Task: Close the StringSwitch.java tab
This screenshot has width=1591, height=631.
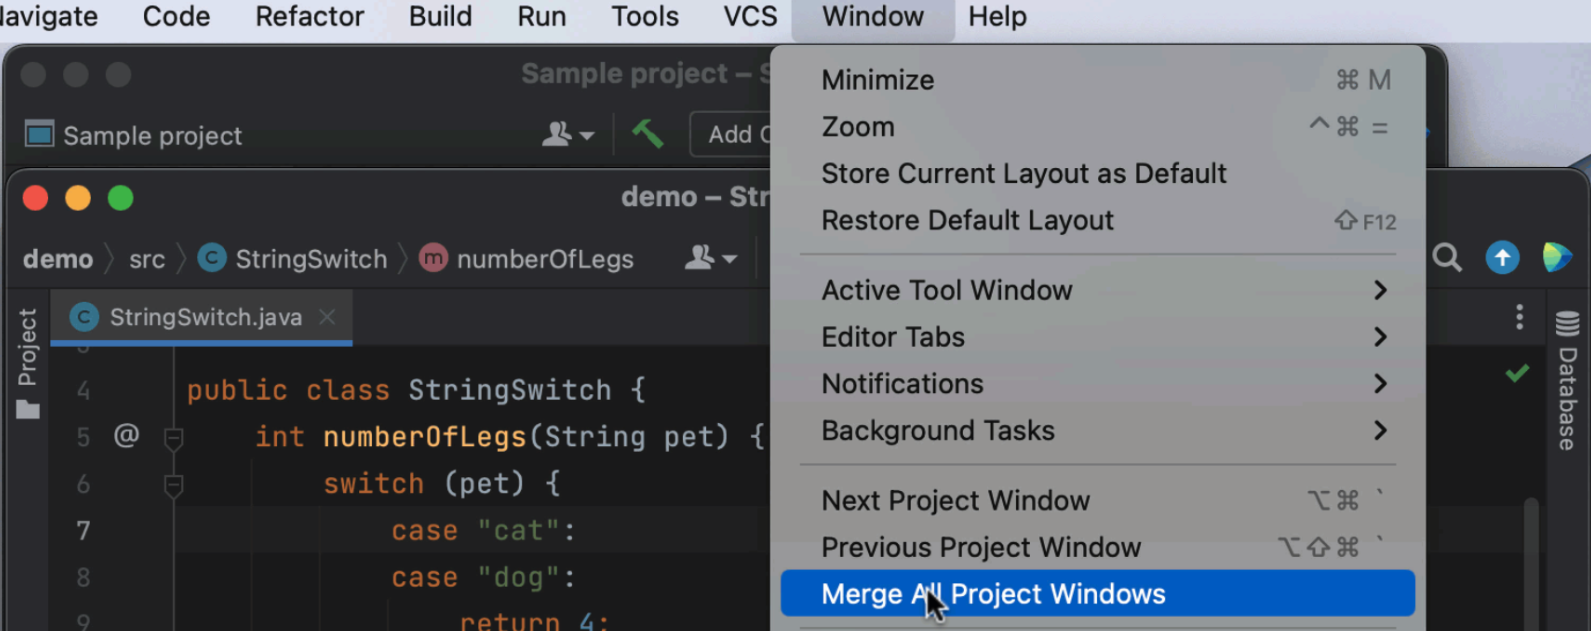Action: (x=327, y=317)
